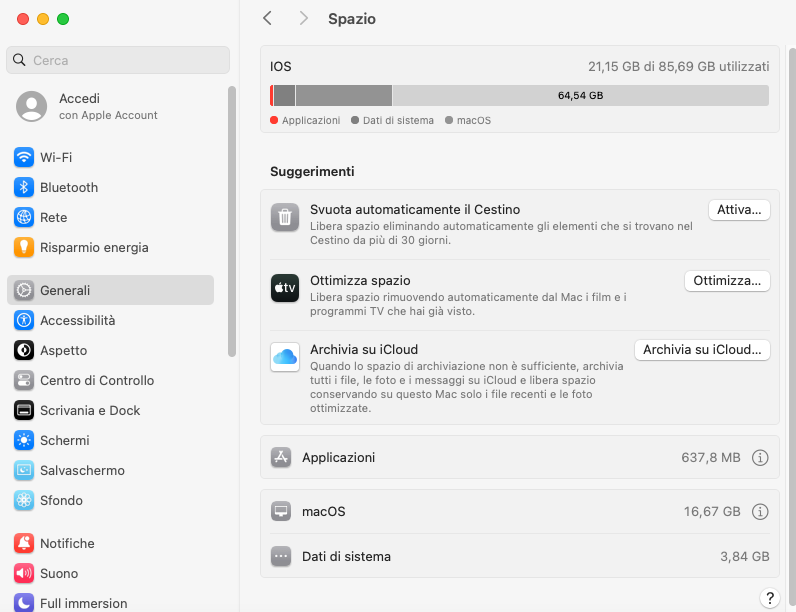Click the 637,8 MB value
The image size is (796, 612).
(711, 458)
